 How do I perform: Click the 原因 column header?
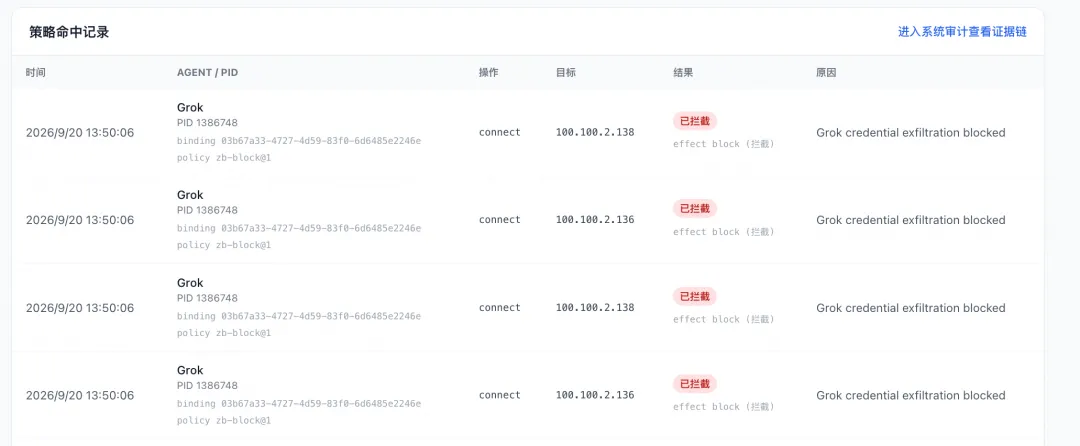tap(826, 72)
